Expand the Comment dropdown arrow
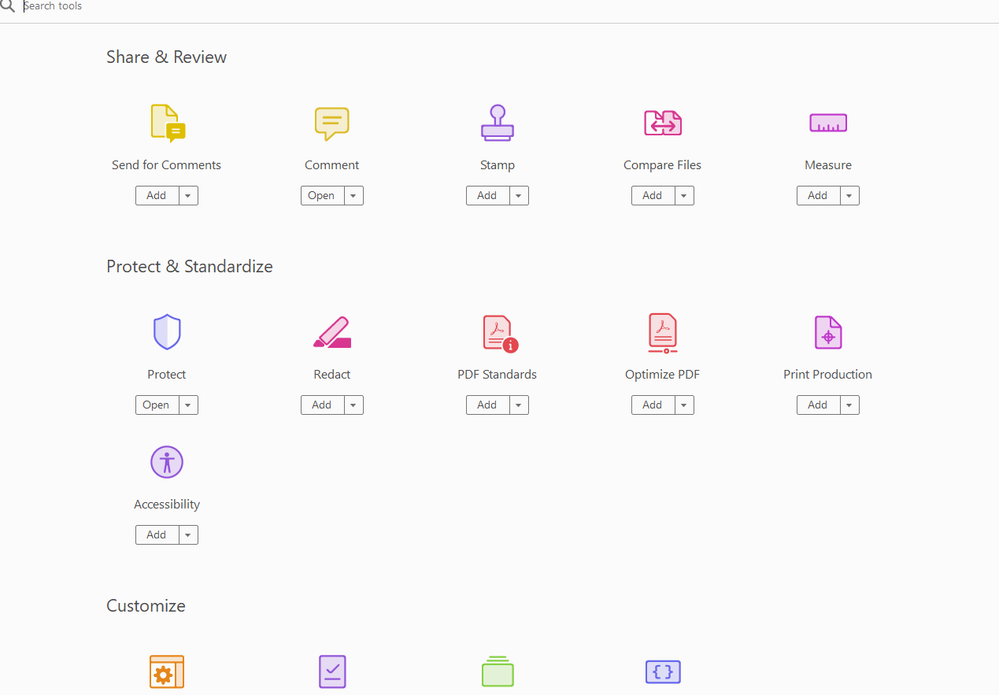 [x=354, y=196]
